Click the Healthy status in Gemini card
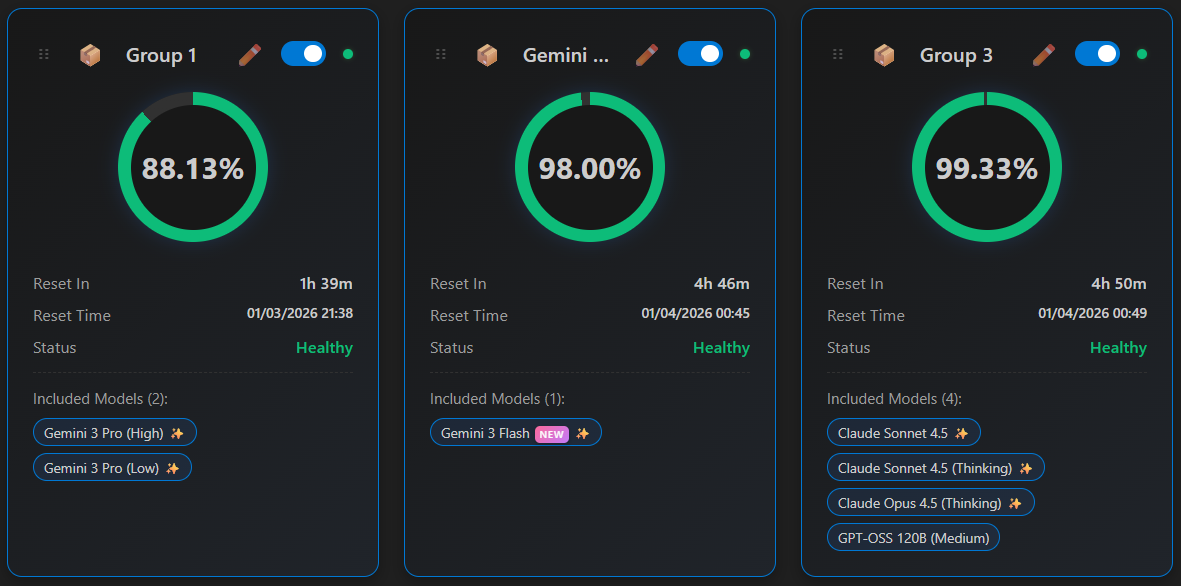 [722, 348]
